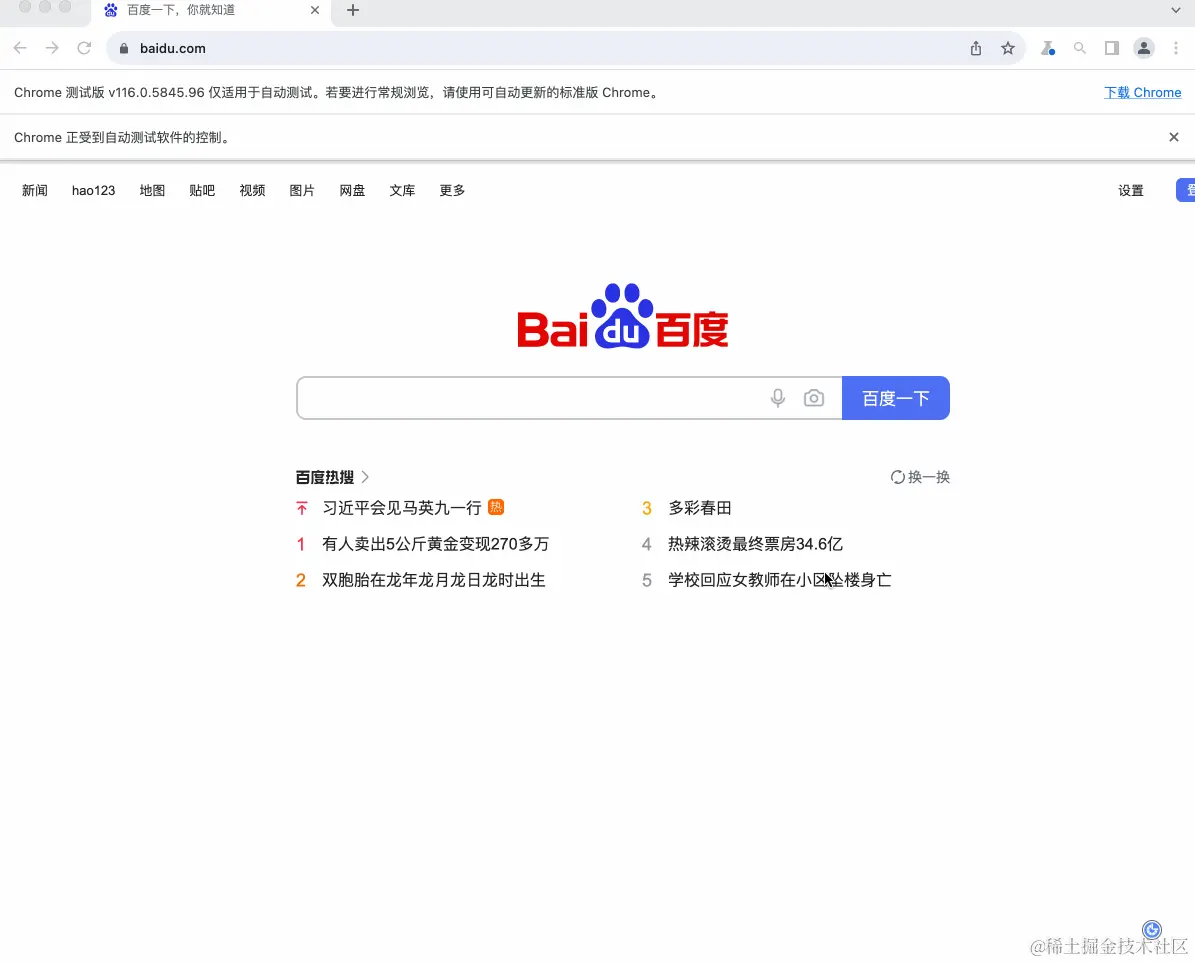Activate voice search microphone icon
This screenshot has height=962, width=1195.
(777, 397)
